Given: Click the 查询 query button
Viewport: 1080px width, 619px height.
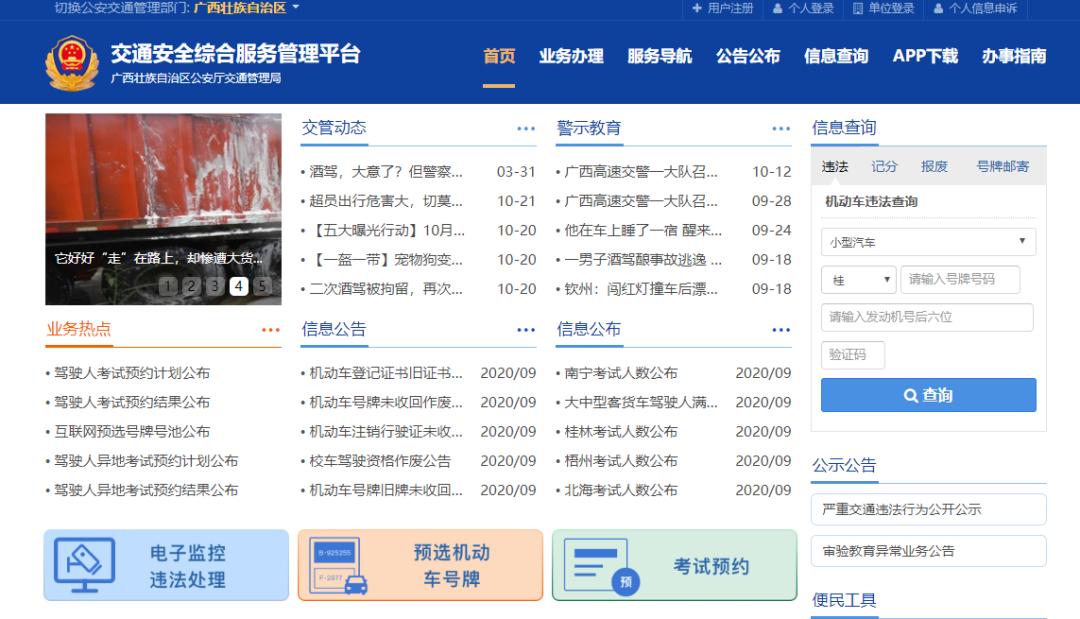Looking at the screenshot, I should (927, 394).
